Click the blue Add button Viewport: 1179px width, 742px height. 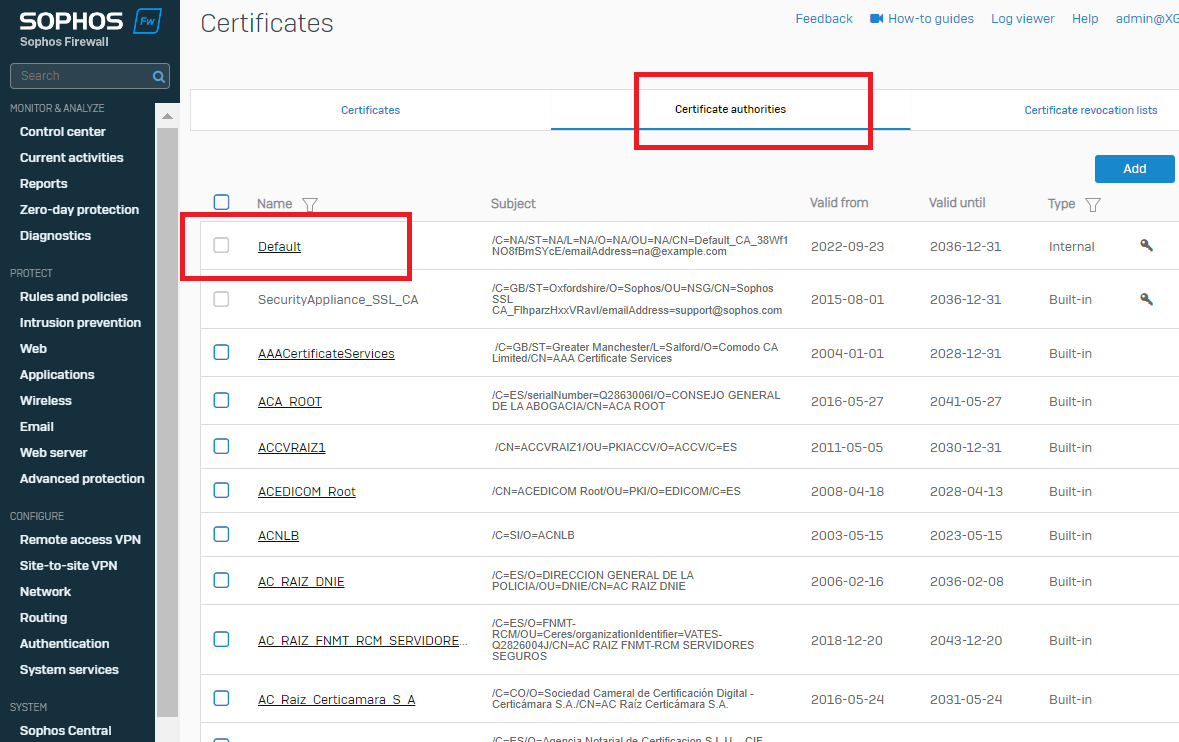(1134, 169)
